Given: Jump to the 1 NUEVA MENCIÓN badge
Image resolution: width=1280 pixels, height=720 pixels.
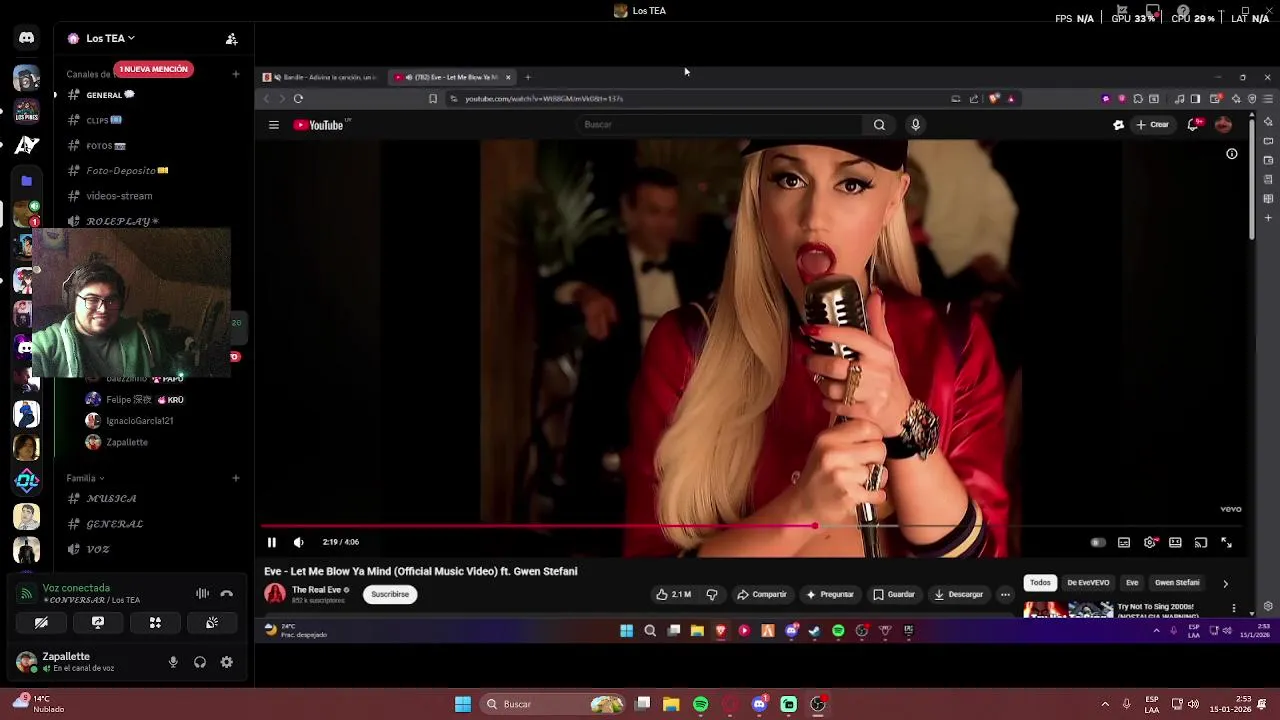Looking at the screenshot, I should coord(153,69).
